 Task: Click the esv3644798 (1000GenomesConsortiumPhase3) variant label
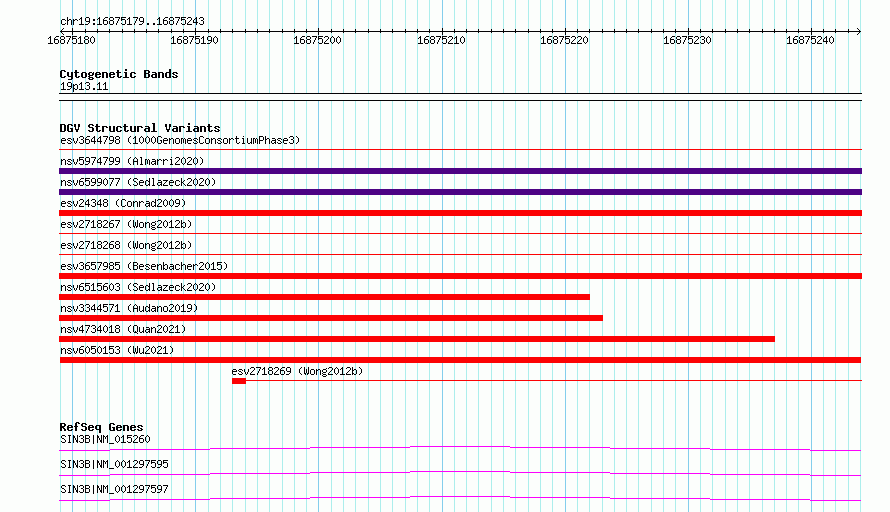pyautogui.click(x=180, y=140)
